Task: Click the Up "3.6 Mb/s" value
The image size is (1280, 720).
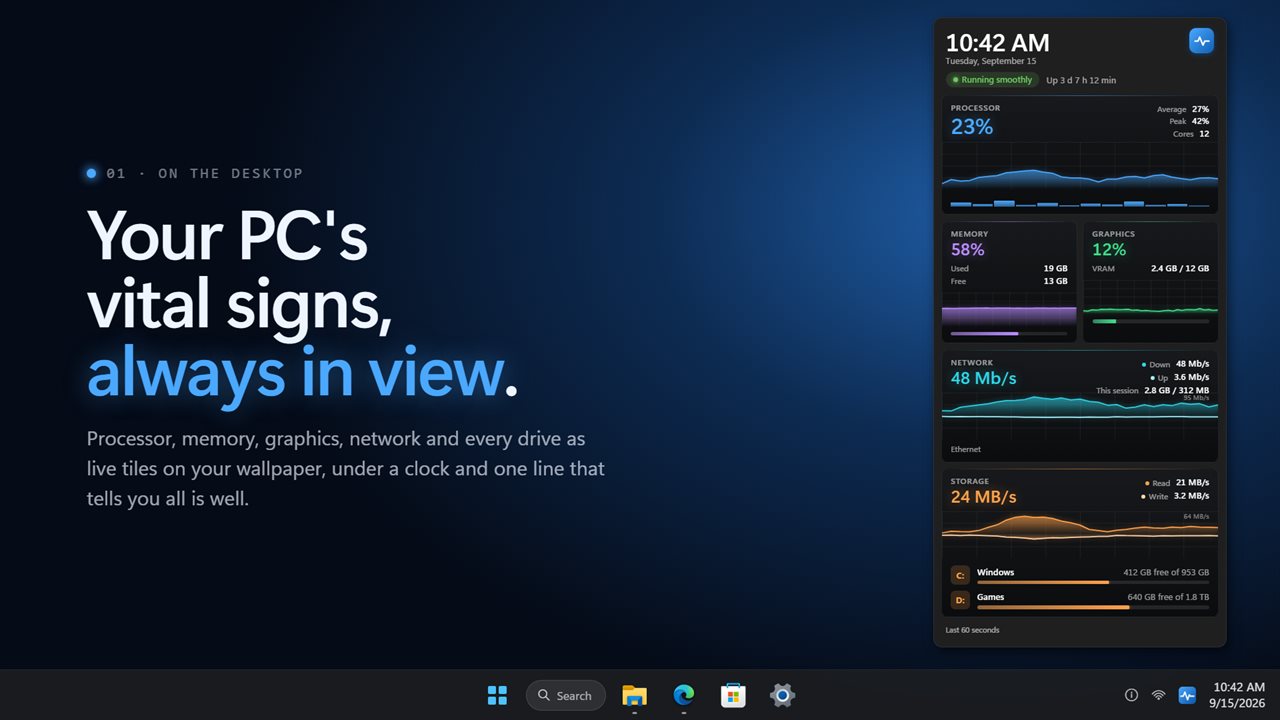Action: (x=1191, y=378)
